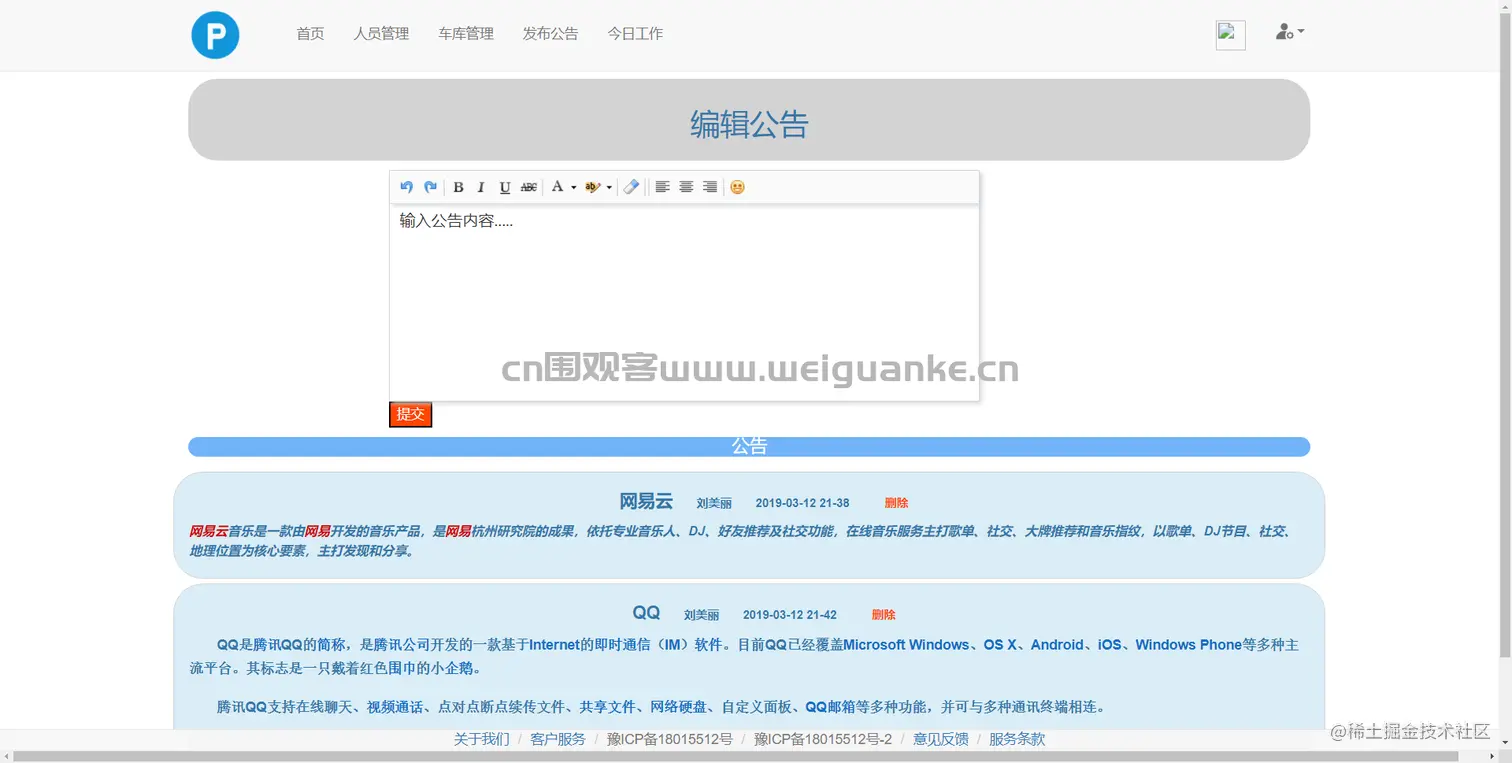Open the user account dropdown
1512x763 pixels.
1290,32
